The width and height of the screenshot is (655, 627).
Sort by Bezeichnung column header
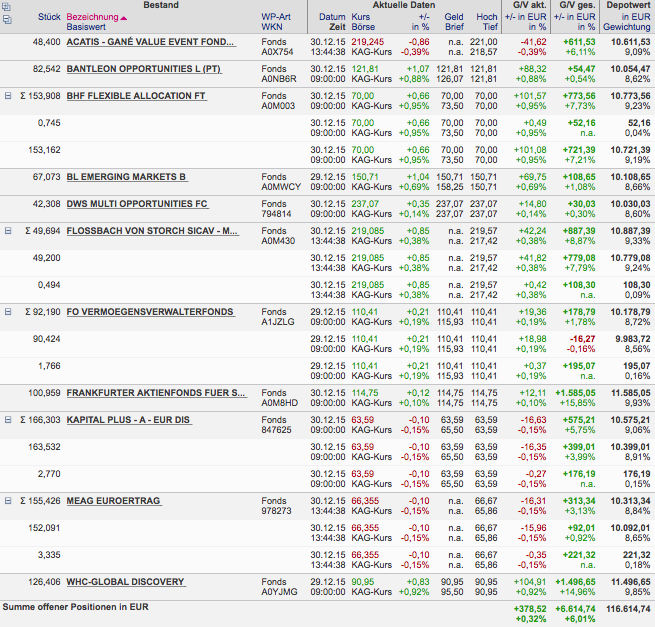92,17
